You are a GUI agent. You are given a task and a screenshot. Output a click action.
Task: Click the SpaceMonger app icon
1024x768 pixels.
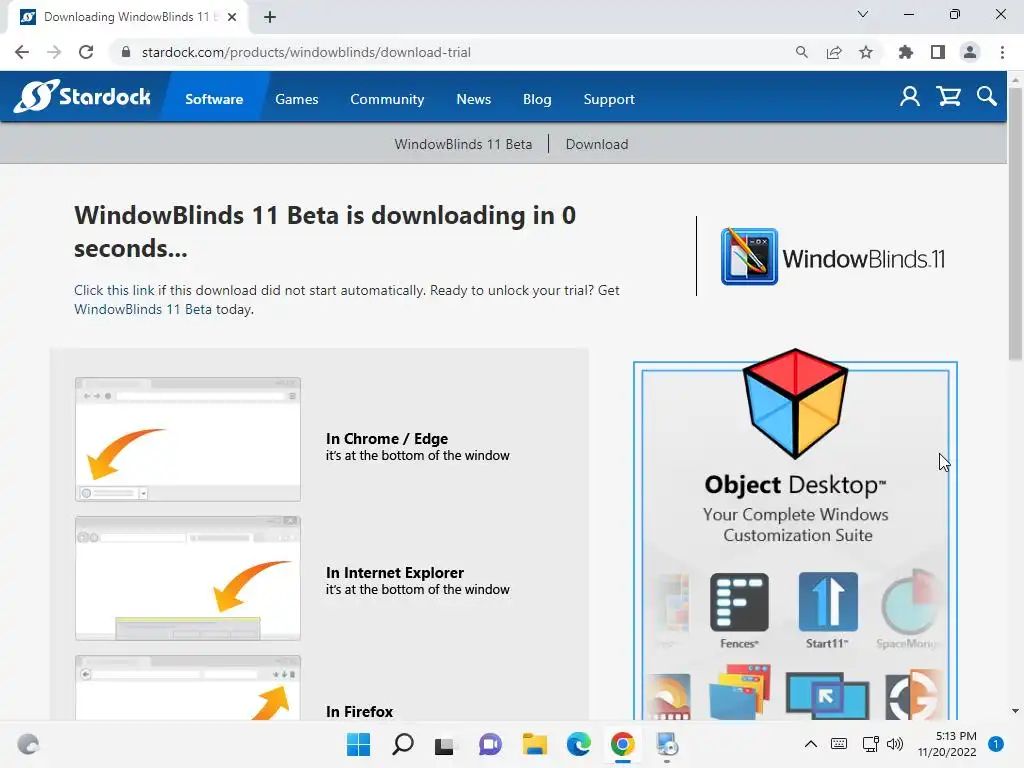910,602
